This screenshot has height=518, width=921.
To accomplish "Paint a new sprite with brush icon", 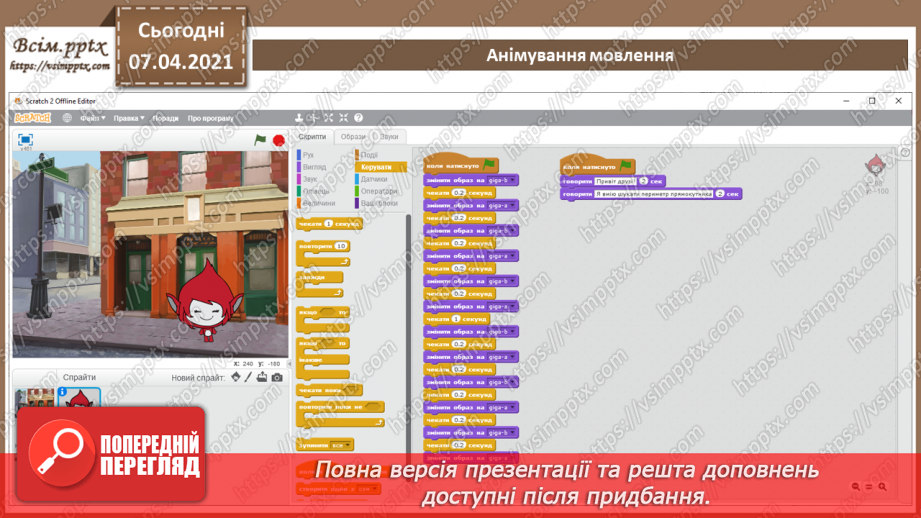I will [248, 377].
